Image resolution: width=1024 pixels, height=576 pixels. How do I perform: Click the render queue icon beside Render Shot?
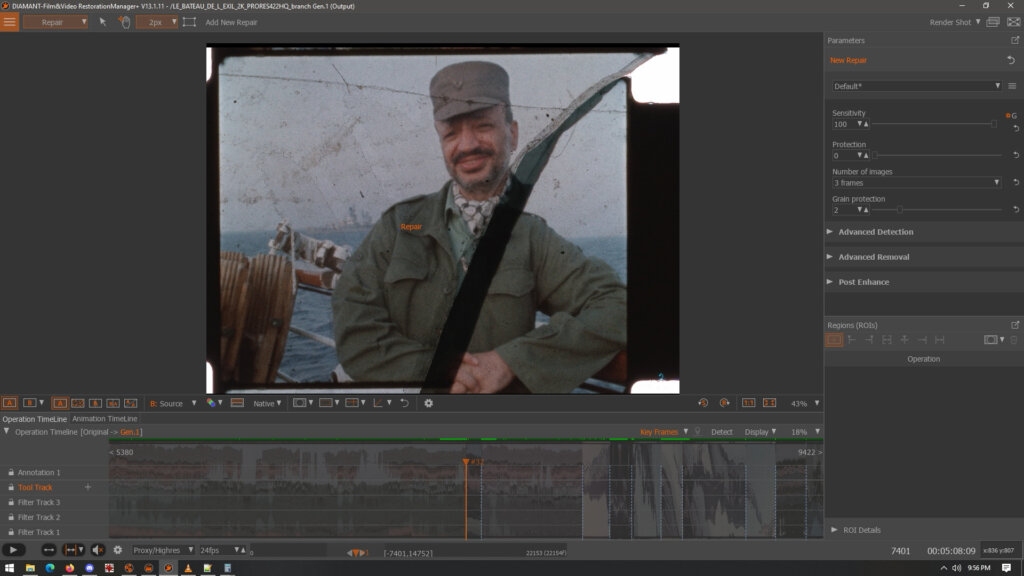(993, 22)
